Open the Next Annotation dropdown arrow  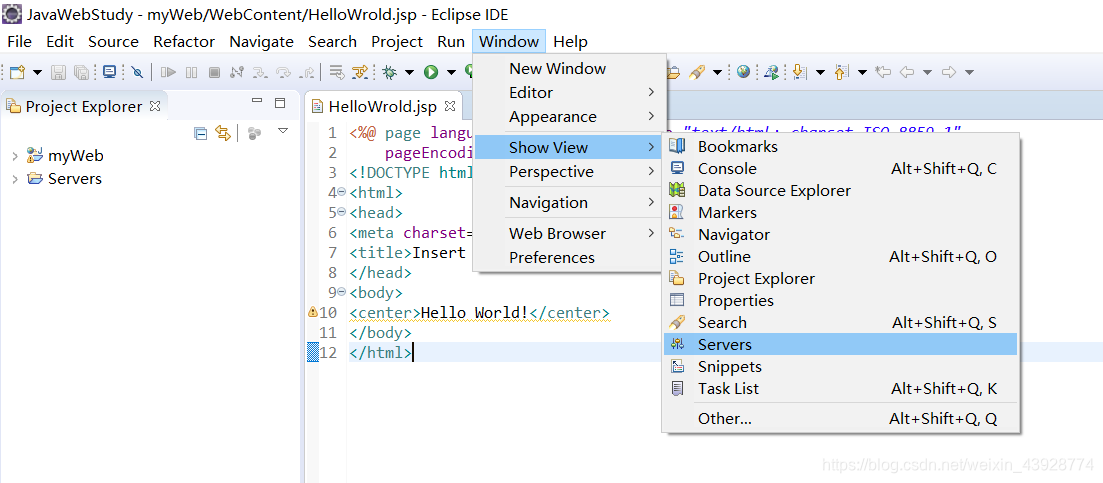820,72
